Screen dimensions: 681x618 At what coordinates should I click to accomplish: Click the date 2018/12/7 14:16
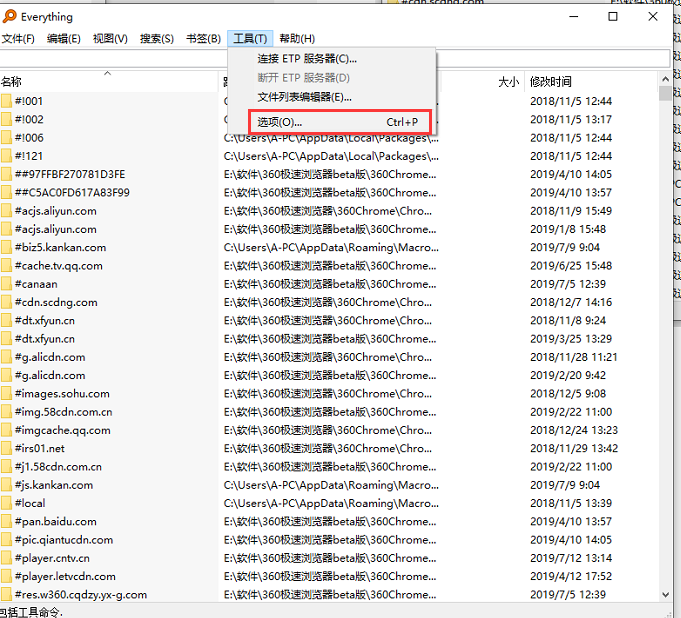pyautogui.click(x=571, y=302)
